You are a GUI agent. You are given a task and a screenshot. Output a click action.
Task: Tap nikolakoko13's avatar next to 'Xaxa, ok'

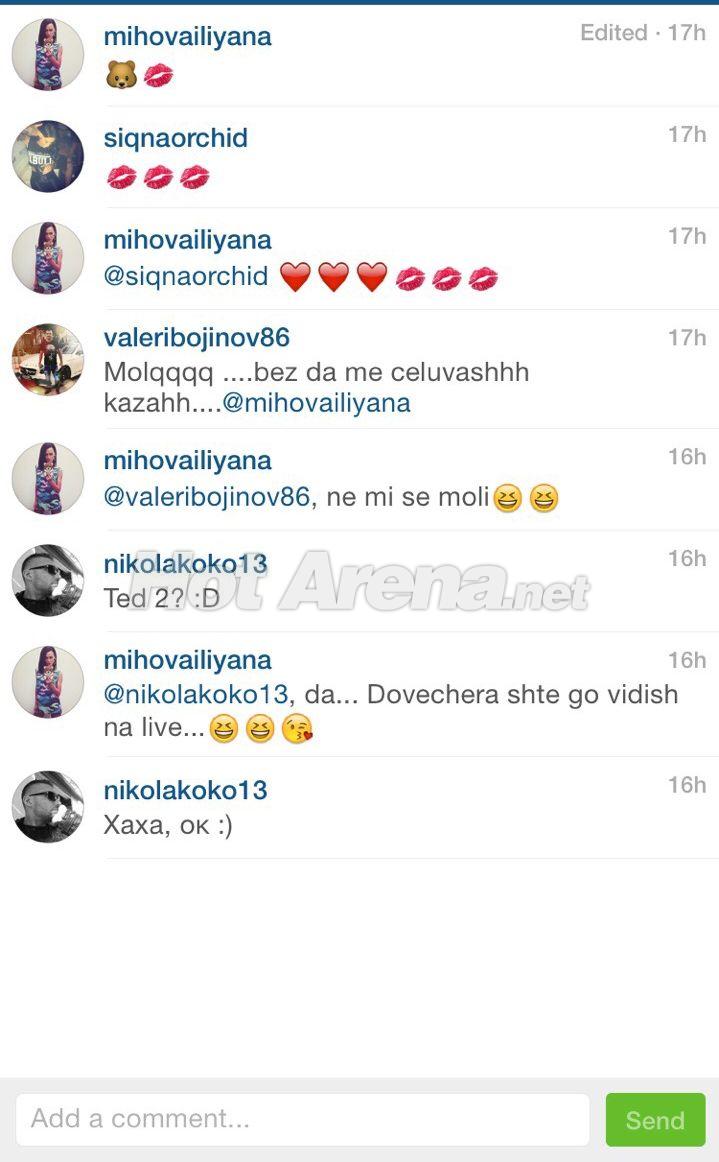tap(47, 807)
